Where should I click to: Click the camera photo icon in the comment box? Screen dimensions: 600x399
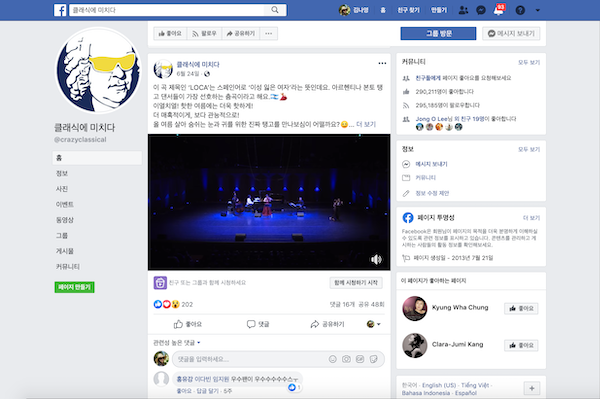346,359
